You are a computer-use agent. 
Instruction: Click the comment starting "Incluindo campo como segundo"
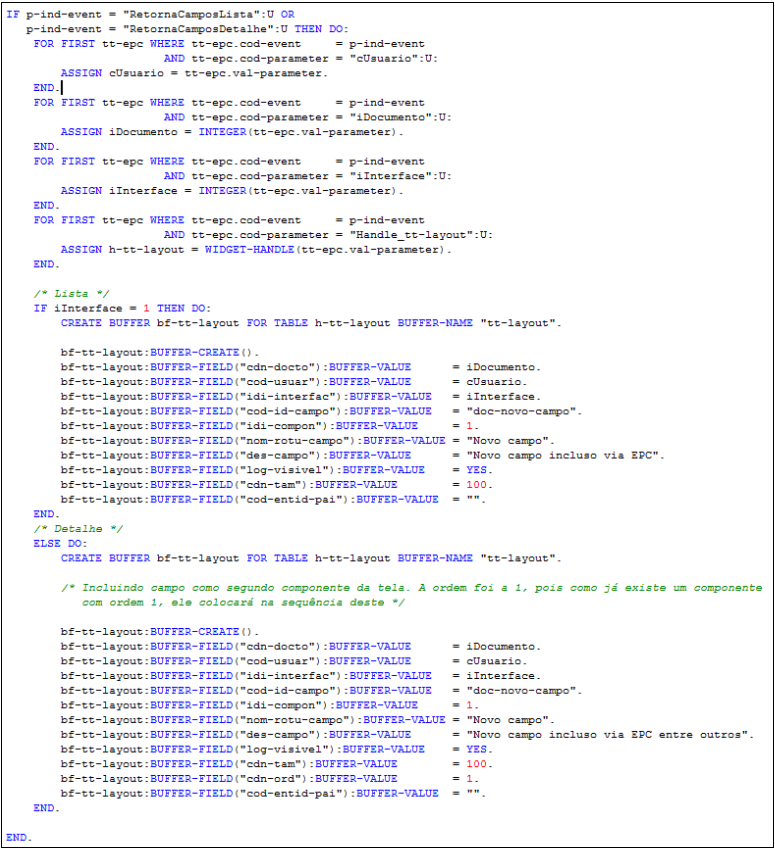click(x=411, y=588)
